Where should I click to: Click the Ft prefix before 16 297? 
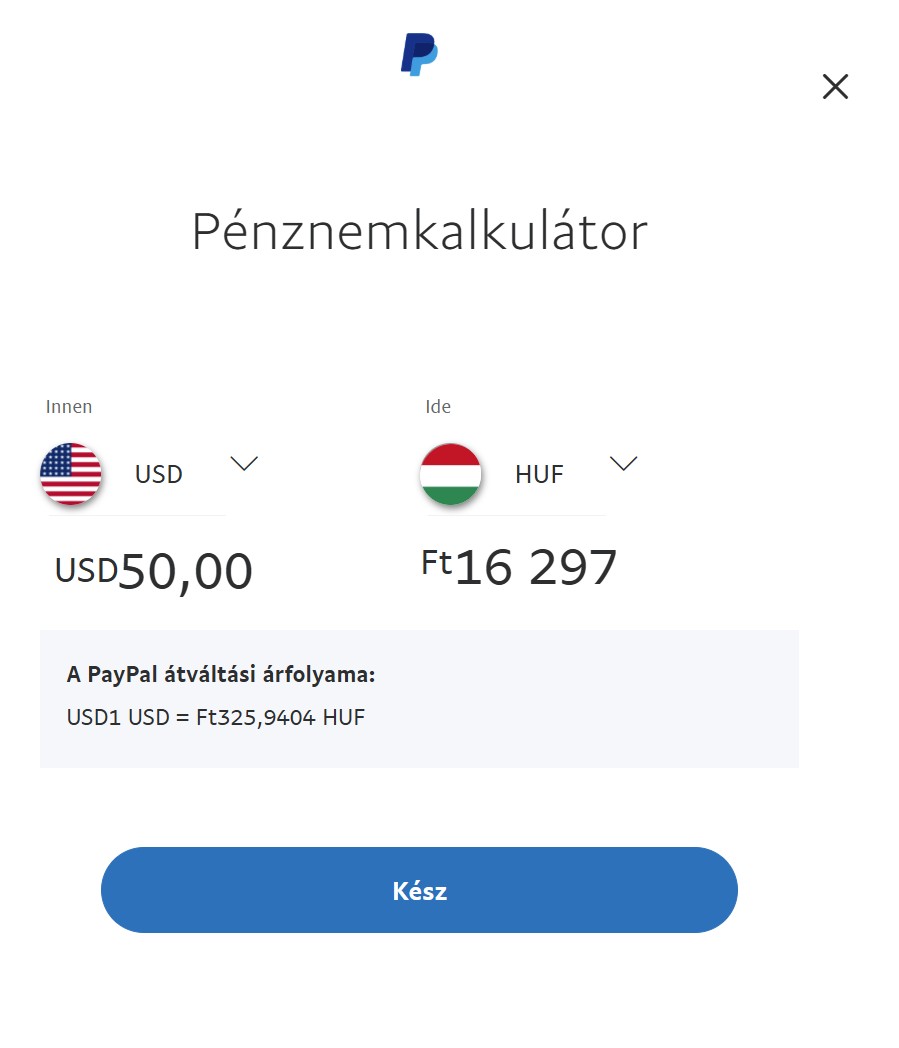point(437,562)
